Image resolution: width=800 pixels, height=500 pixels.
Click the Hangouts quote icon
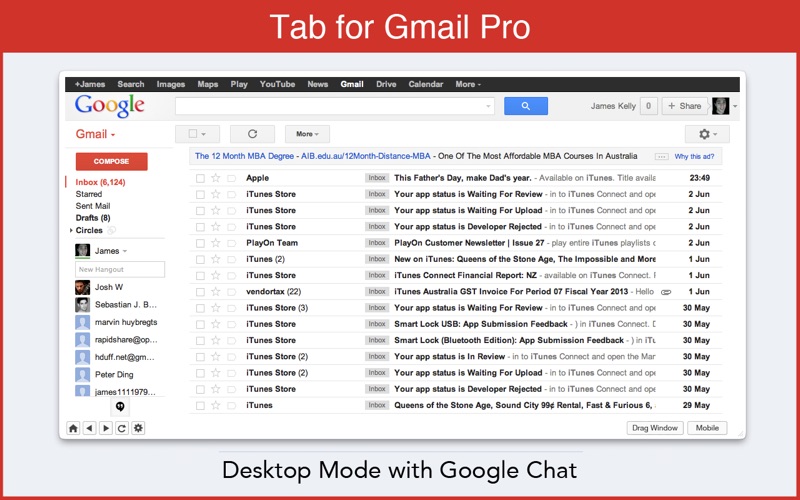[120, 407]
